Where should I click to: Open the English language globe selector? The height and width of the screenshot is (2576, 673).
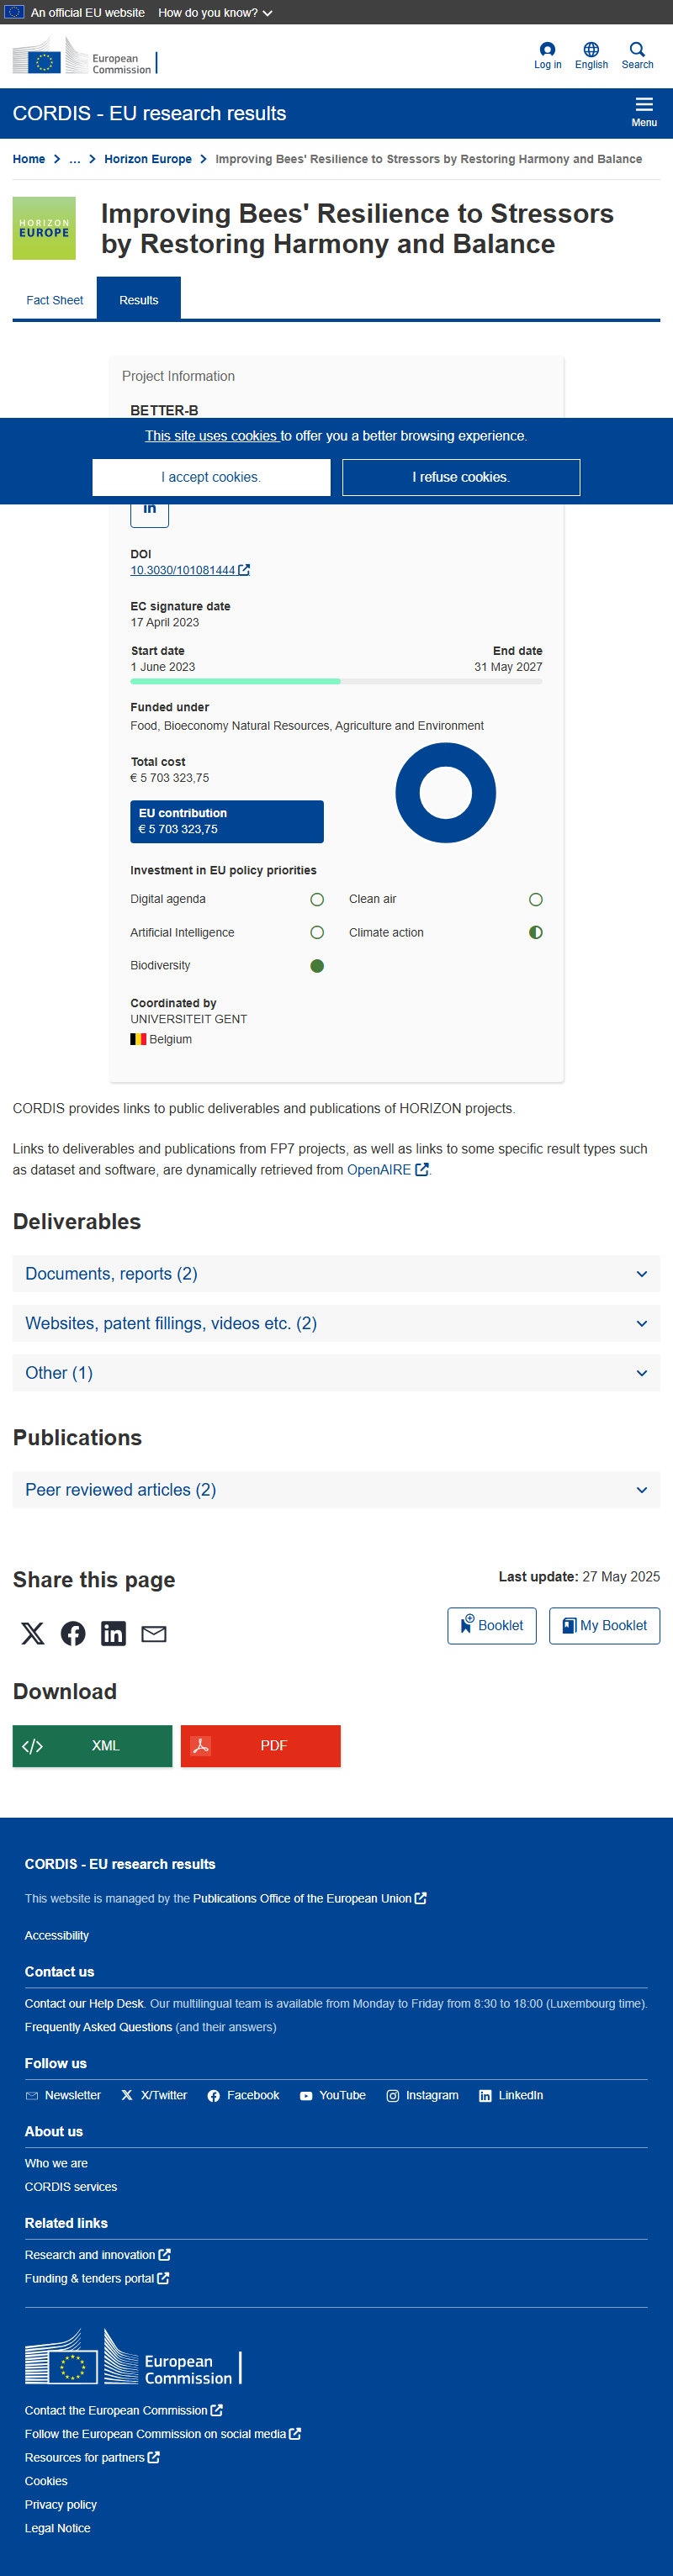[591, 56]
